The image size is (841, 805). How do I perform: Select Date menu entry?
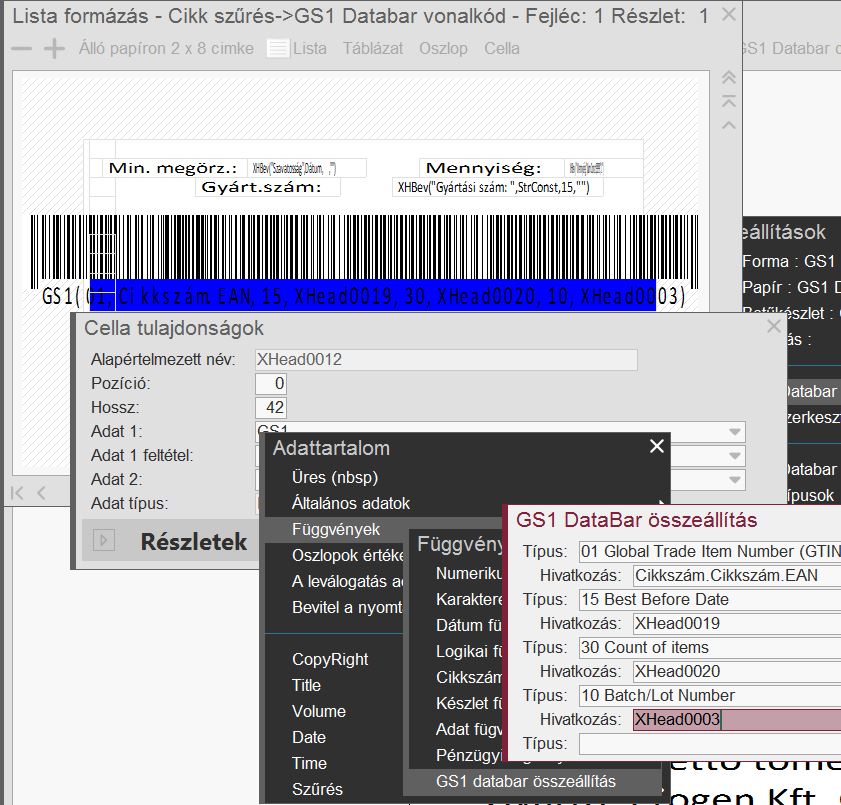[x=308, y=737]
